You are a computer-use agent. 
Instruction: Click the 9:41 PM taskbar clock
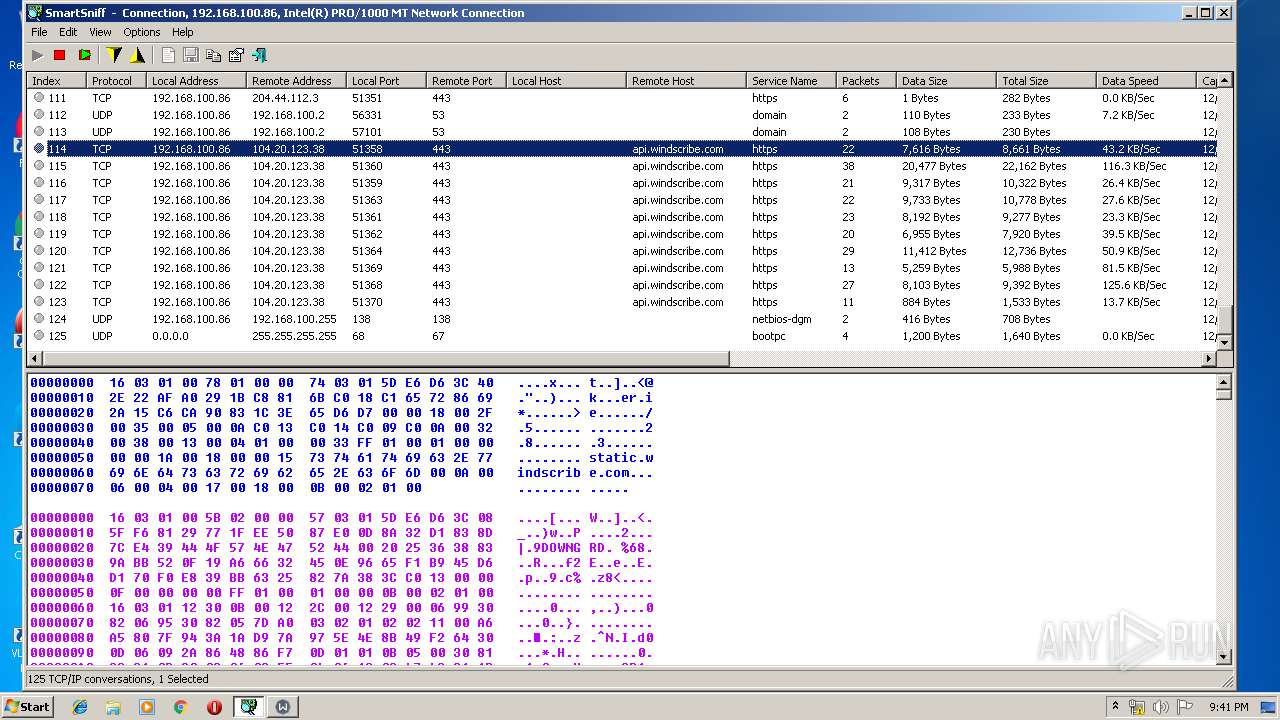(x=1228, y=707)
